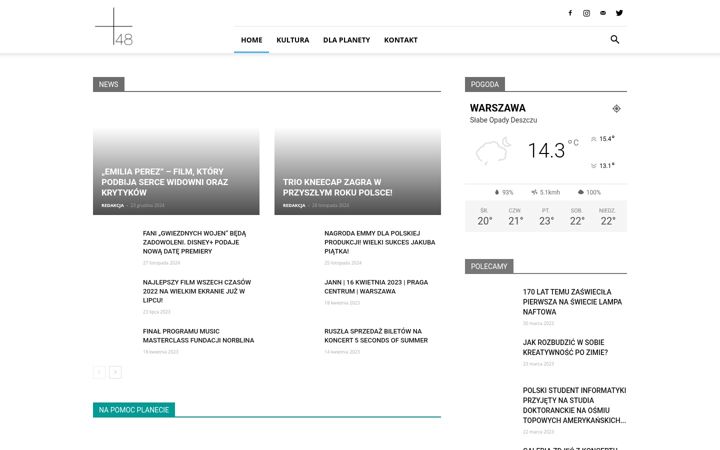The height and width of the screenshot is (450, 720).
Task: Click the POLECAMY section header tab
Action: [489, 266]
